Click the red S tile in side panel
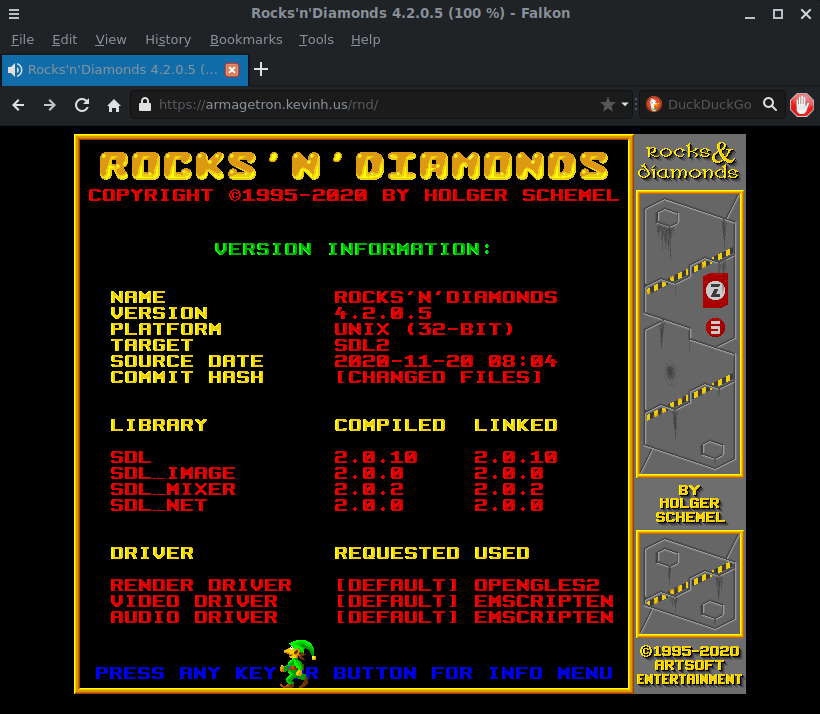This screenshot has width=820, height=714. click(x=715, y=328)
